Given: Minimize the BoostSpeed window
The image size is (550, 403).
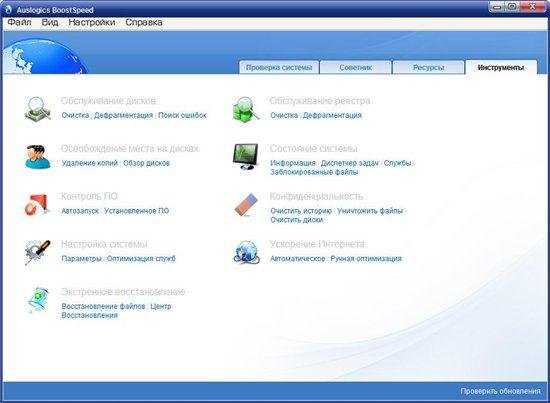Looking at the screenshot, I should click(x=496, y=7).
